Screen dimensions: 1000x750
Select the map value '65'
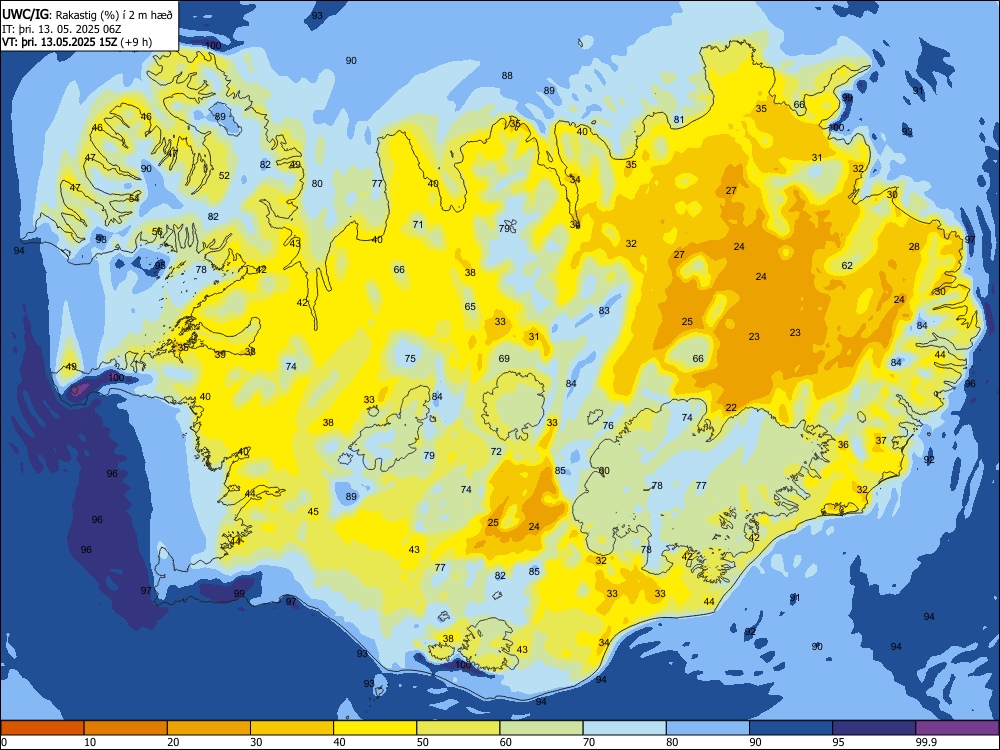(470, 306)
